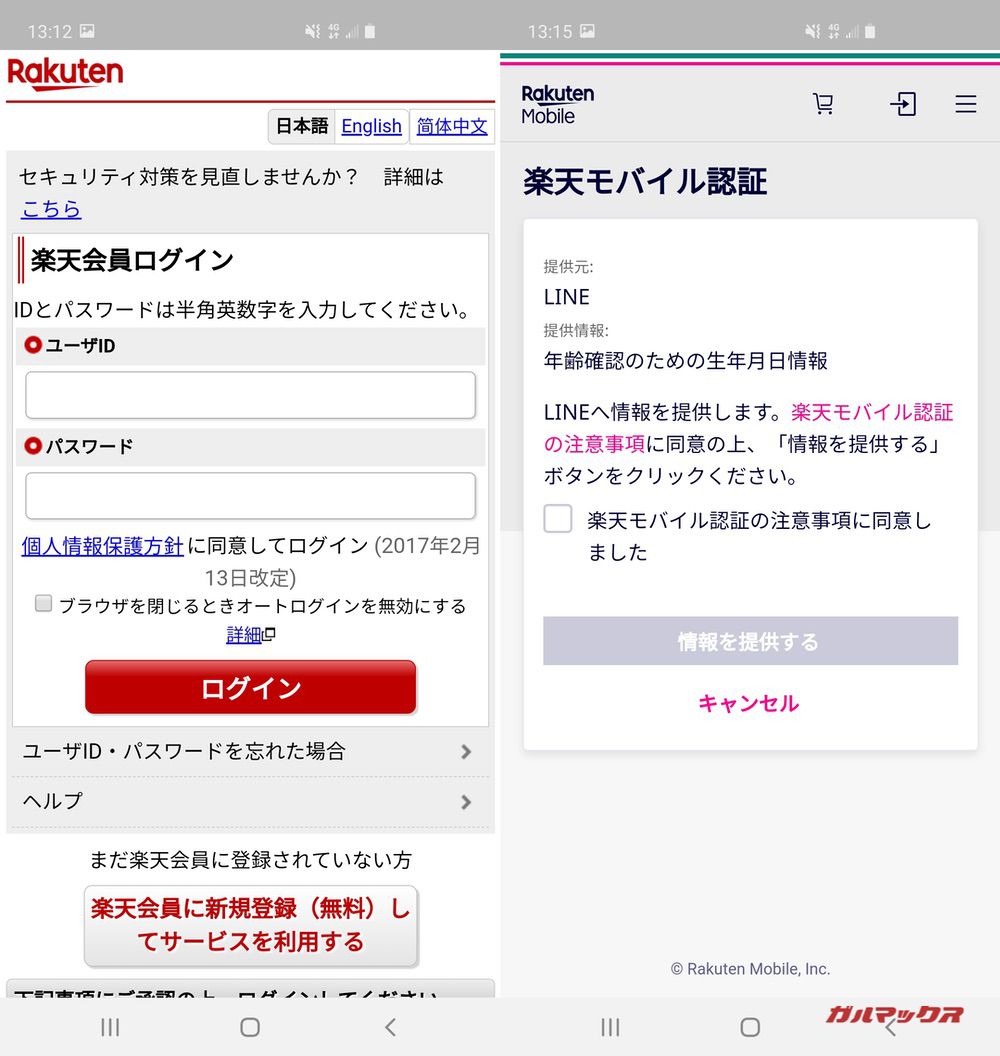Switch language to 简体中文
This screenshot has height=1056, width=1000.
(x=452, y=126)
